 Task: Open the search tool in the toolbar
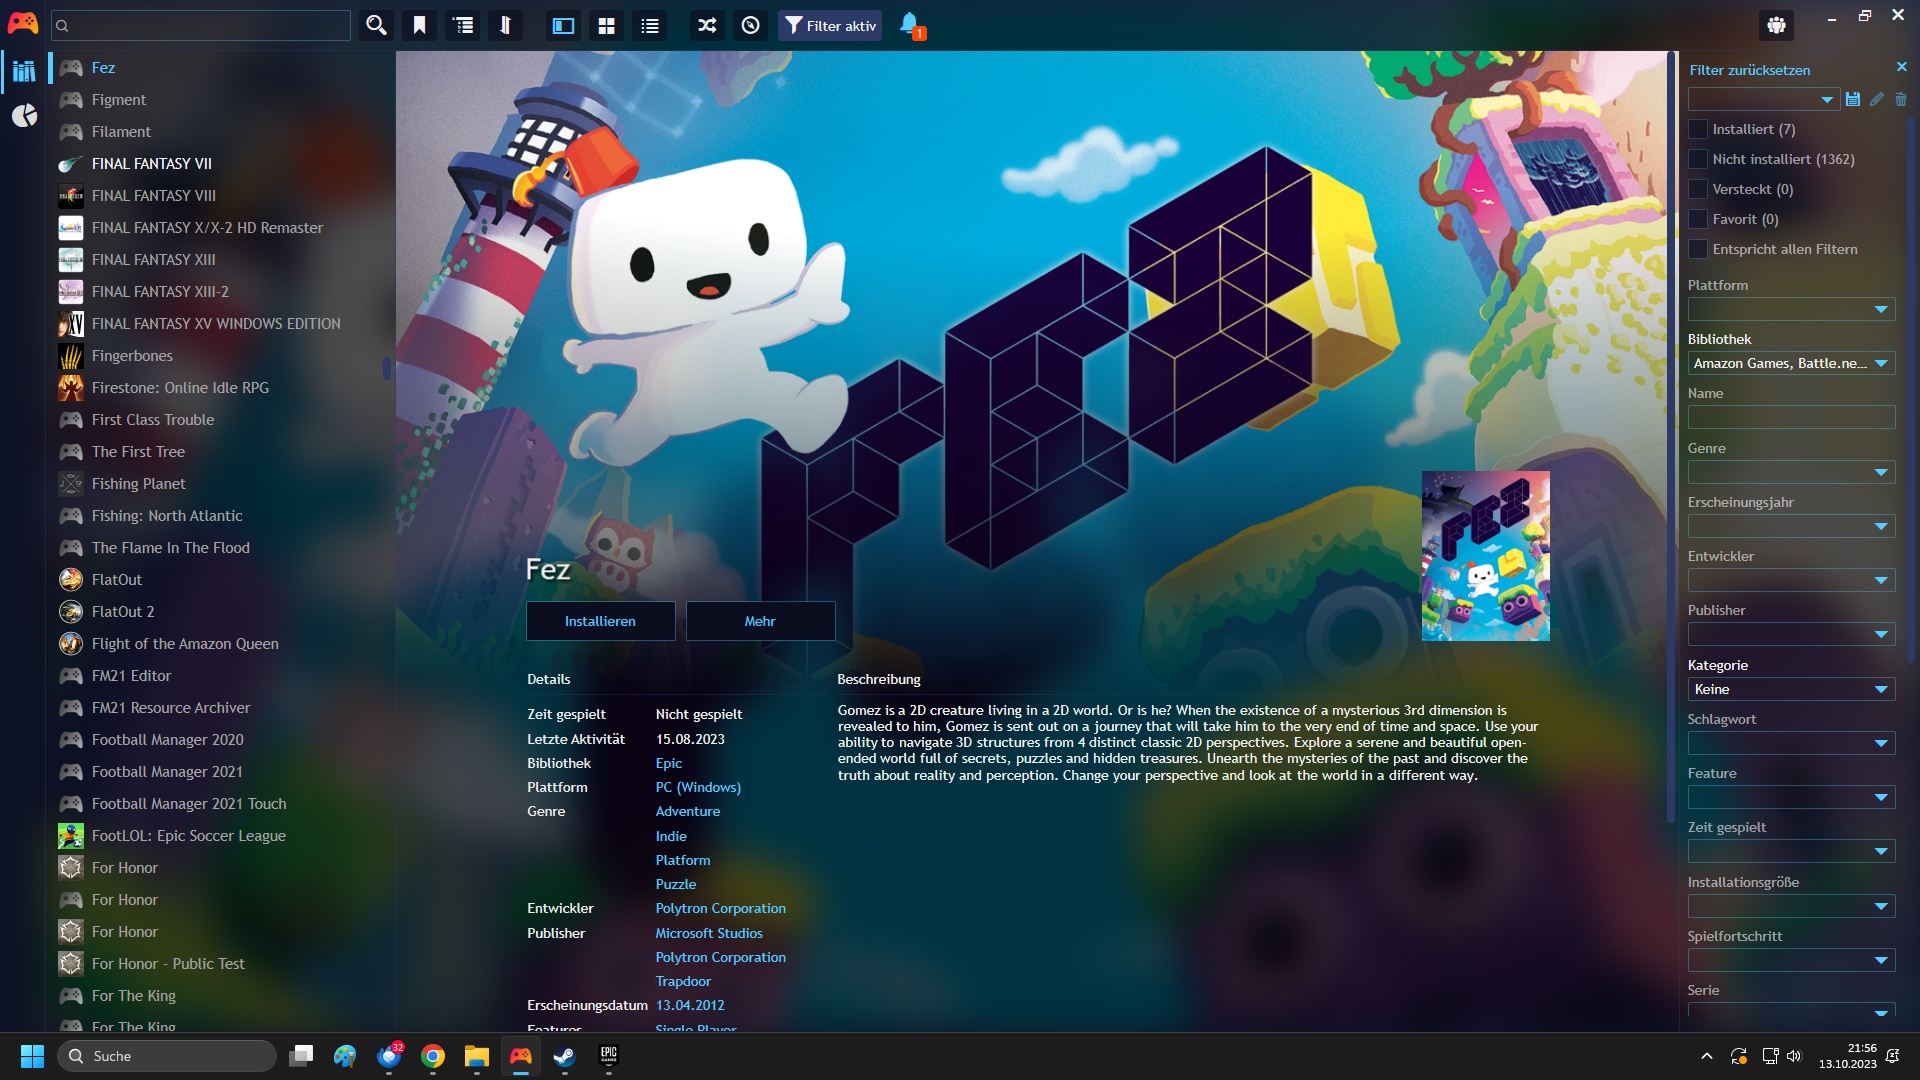click(376, 25)
